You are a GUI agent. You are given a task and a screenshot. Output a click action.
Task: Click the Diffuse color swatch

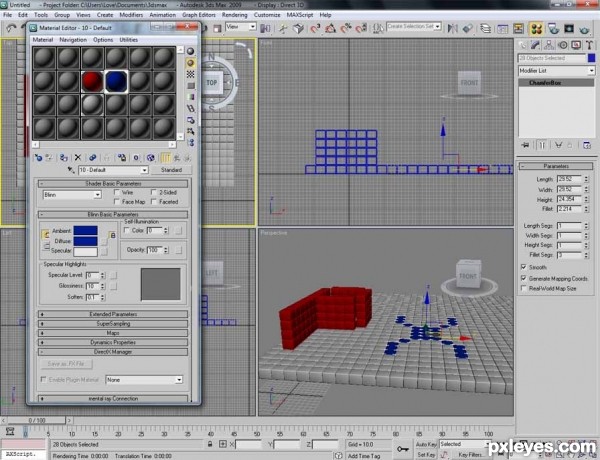coord(85,241)
